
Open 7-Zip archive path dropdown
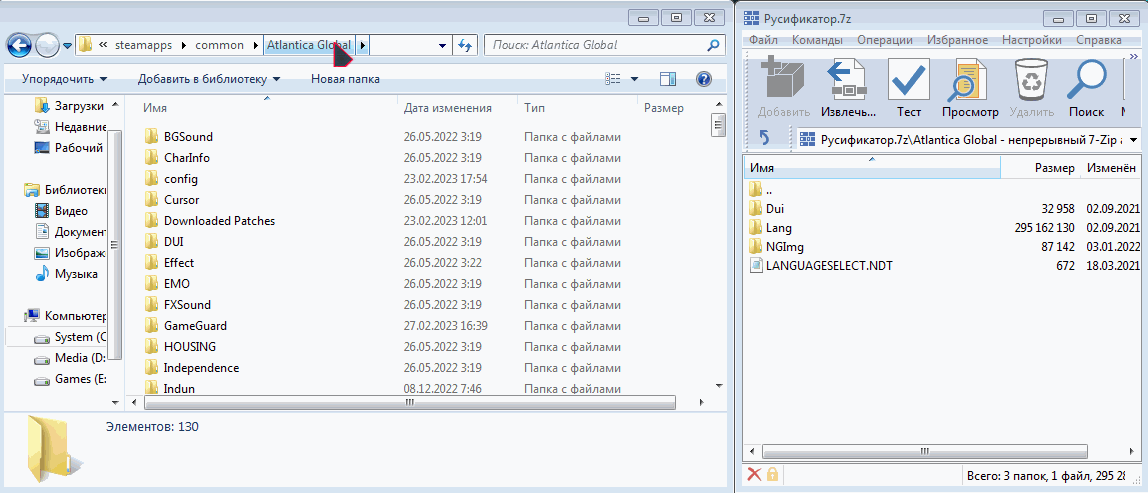1133,138
